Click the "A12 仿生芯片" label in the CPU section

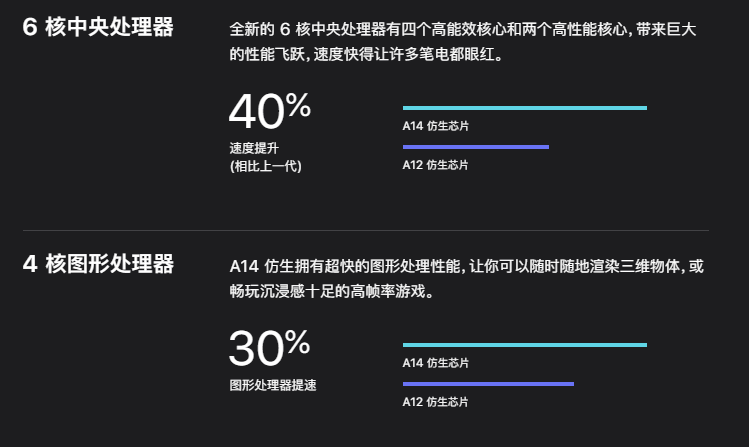coord(435,165)
